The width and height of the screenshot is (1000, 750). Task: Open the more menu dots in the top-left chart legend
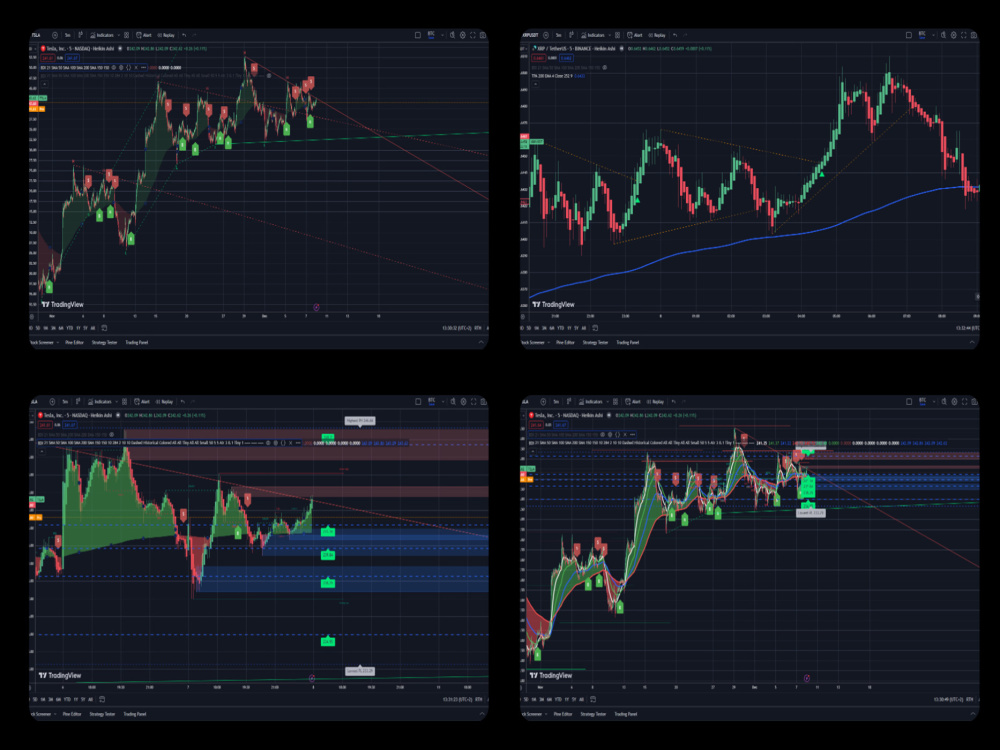(x=143, y=68)
